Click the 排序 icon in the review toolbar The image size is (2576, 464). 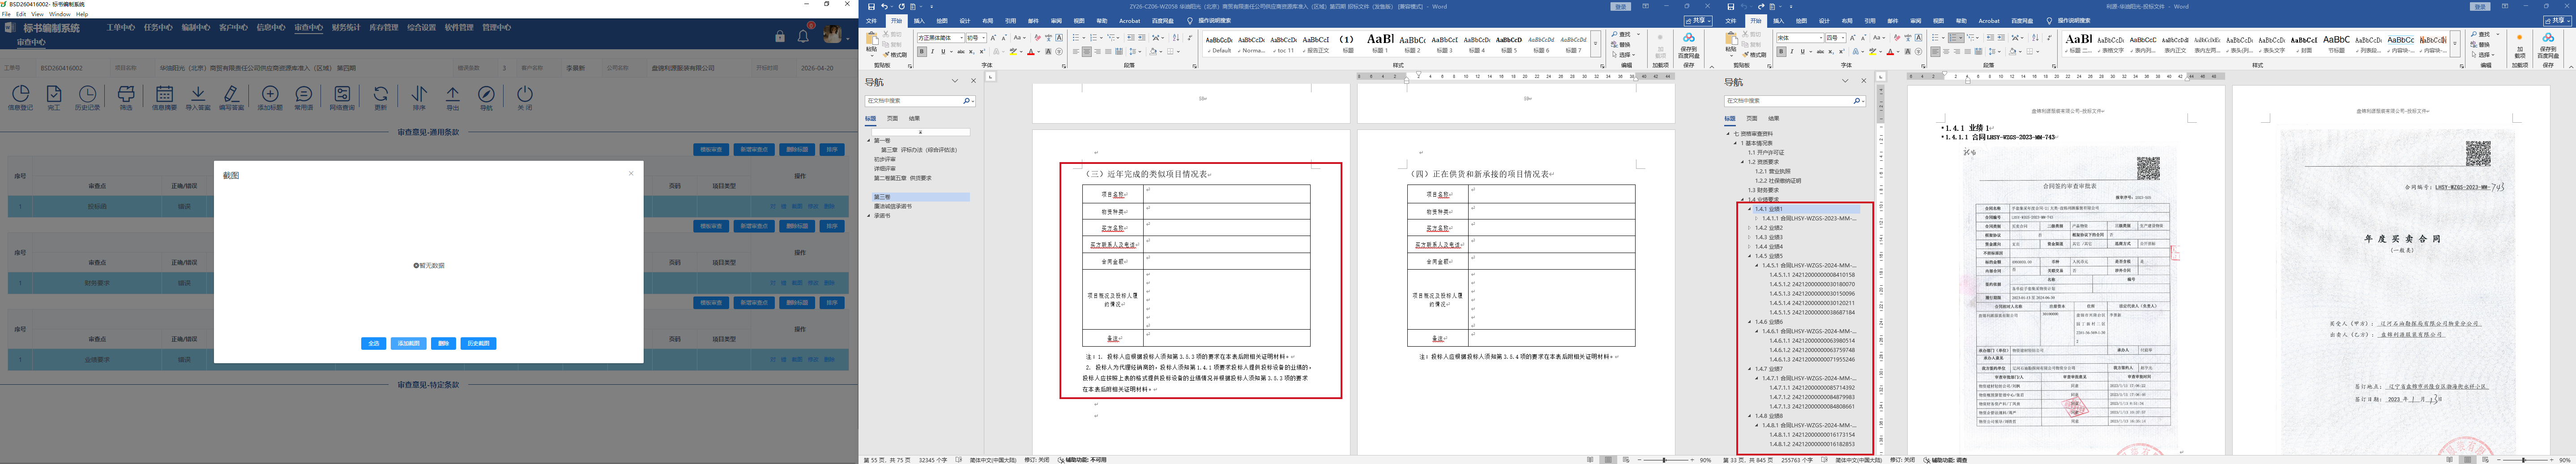click(x=419, y=97)
